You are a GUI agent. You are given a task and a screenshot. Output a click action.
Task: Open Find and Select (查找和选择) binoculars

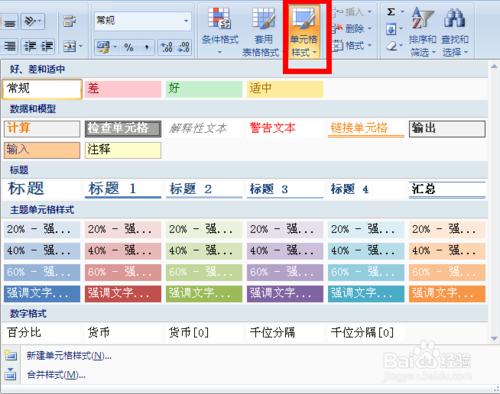point(455,31)
